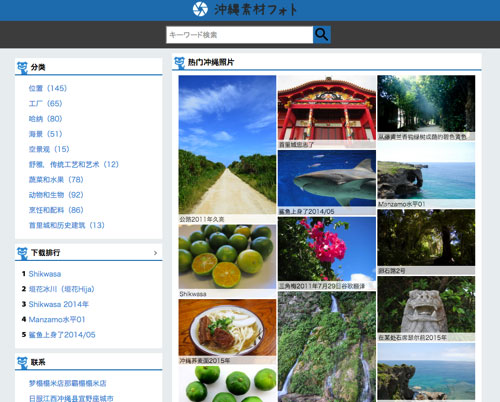This screenshot has width=500, height=402.
Task: Open the shark underwater photo
Action: [327, 179]
